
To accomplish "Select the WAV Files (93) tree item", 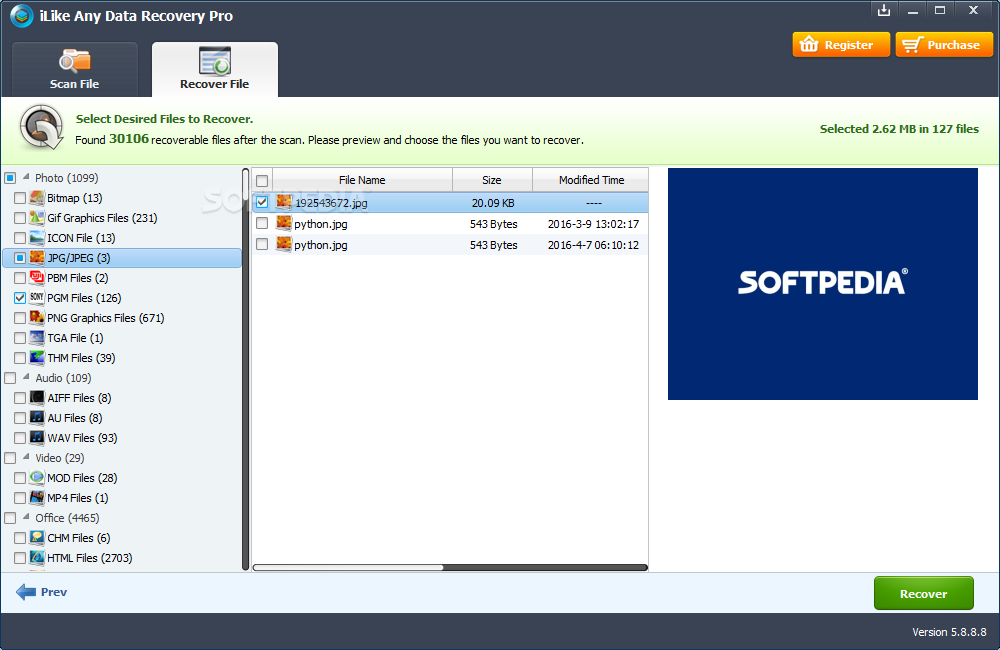I will pos(82,438).
